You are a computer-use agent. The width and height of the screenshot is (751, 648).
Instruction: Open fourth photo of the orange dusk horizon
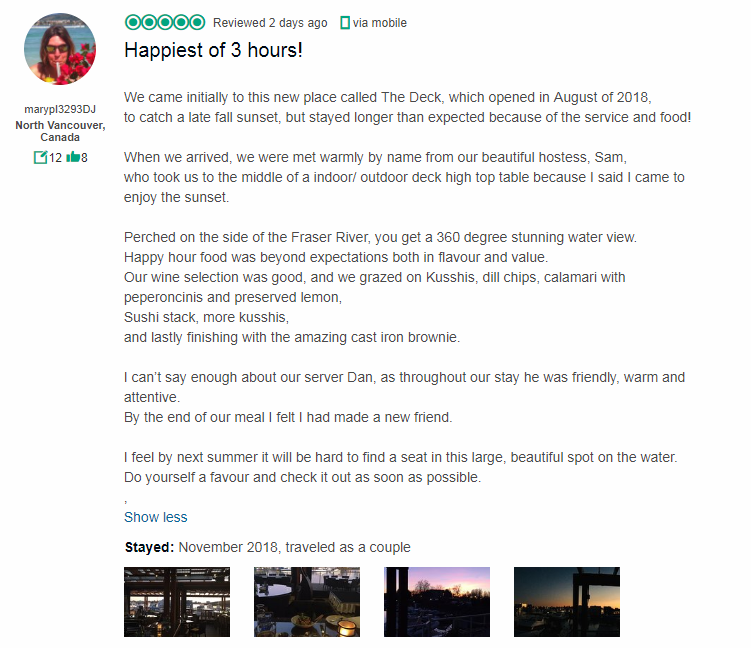tap(567, 602)
